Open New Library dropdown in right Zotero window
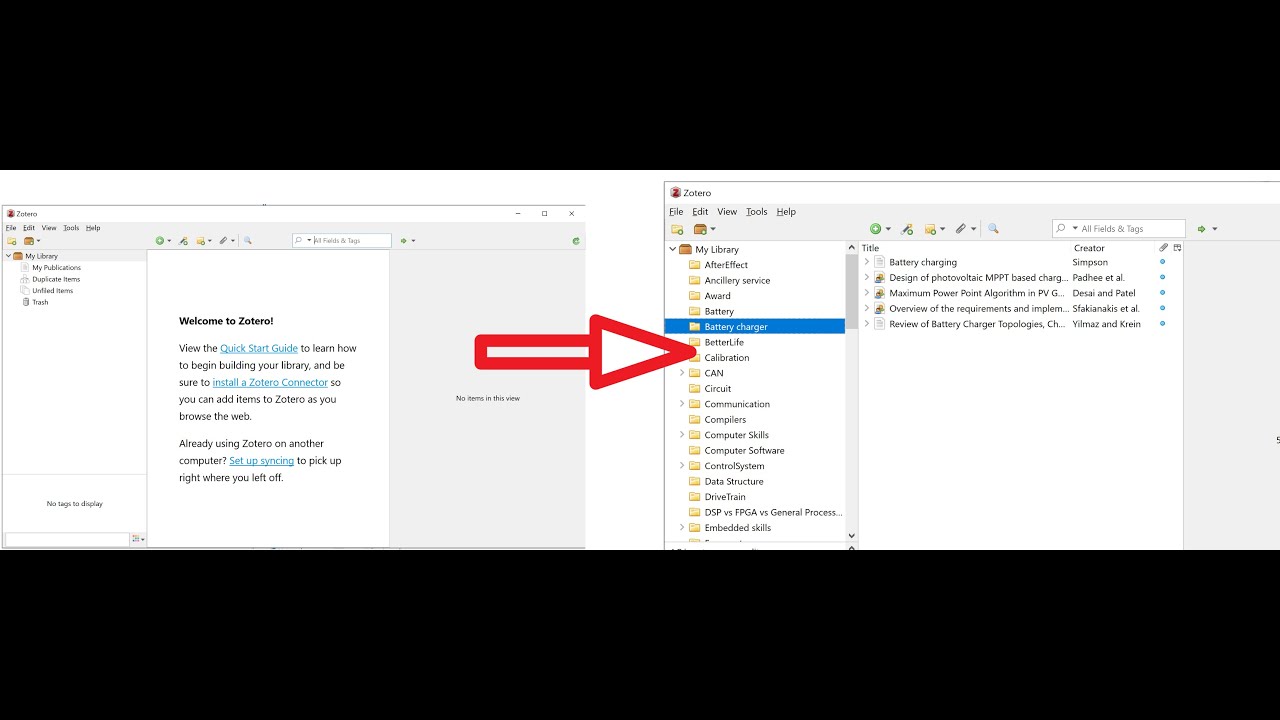The height and width of the screenshot is (720, 1280). 705,229
